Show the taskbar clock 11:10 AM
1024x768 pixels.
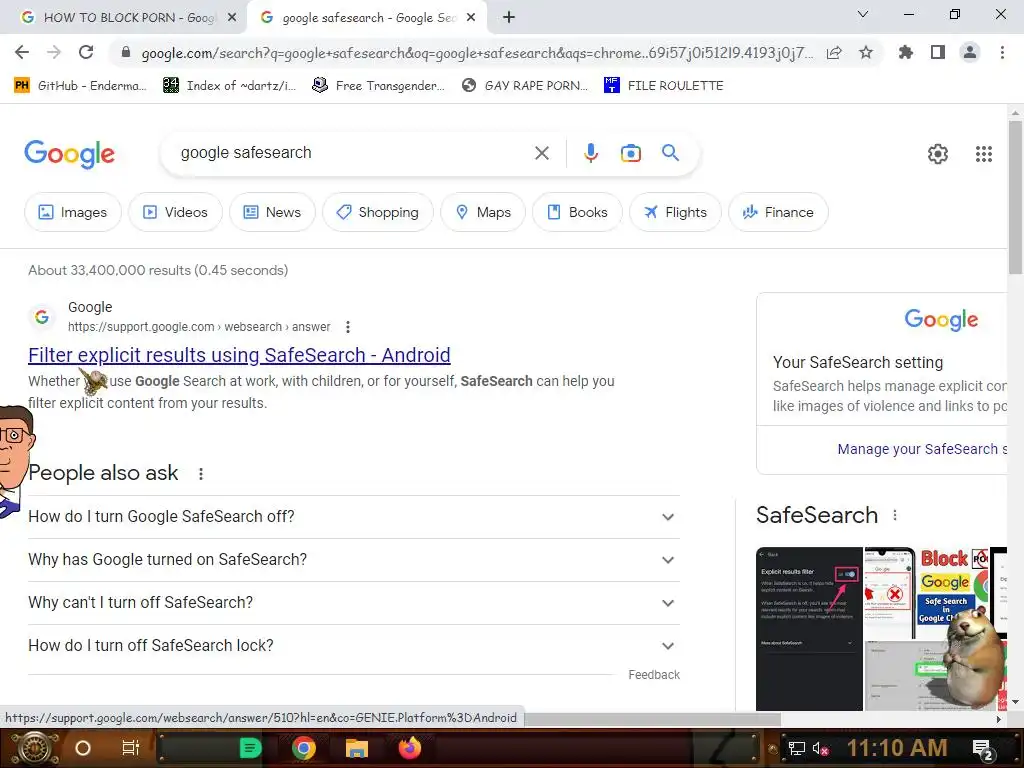point(897,748)
